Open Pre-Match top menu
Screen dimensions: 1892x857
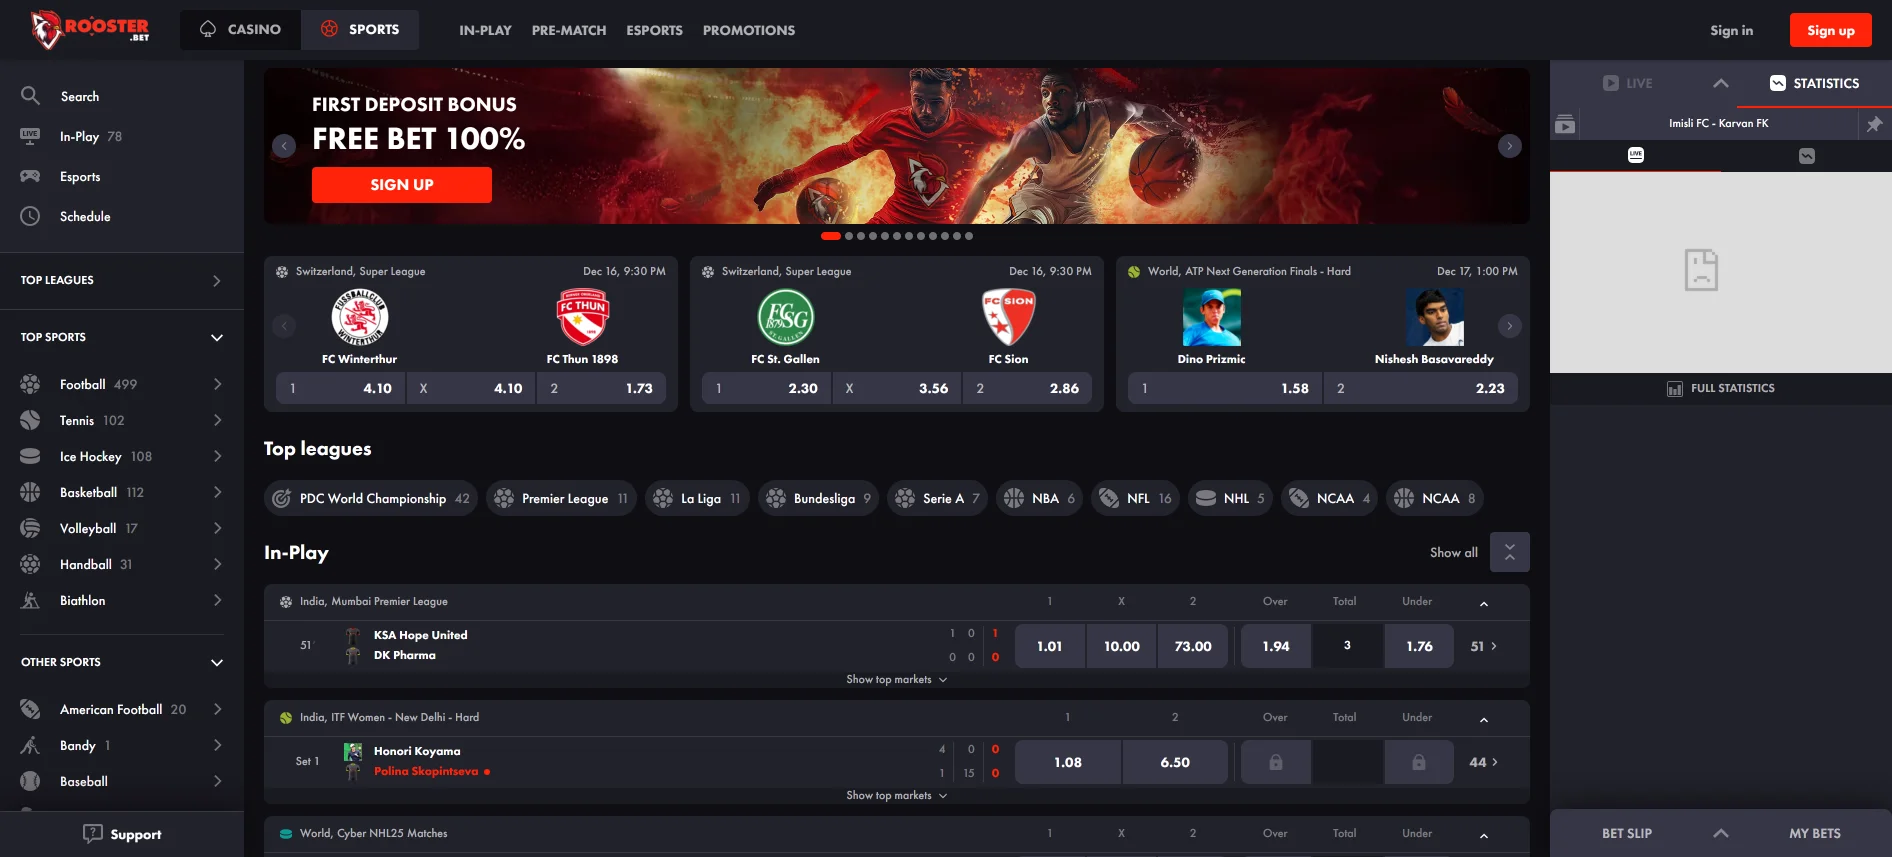[x=569, y=30]
